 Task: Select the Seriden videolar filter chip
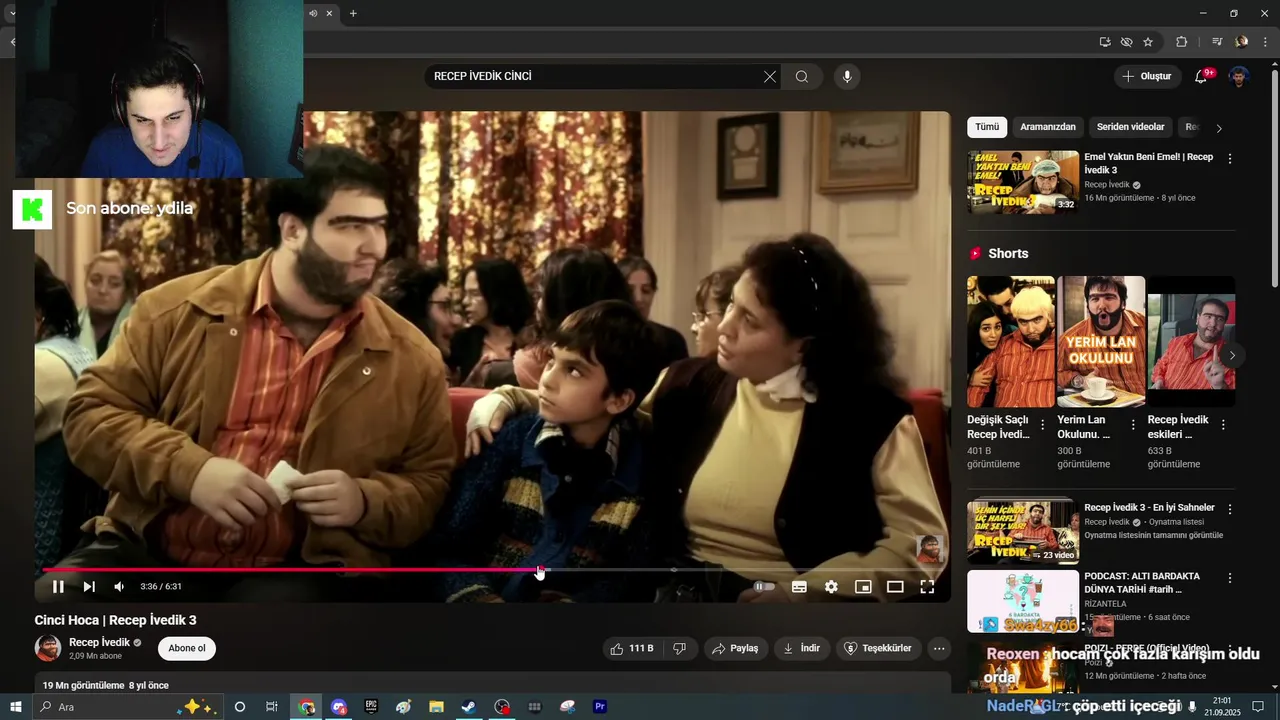click(x=1130, y=127)
